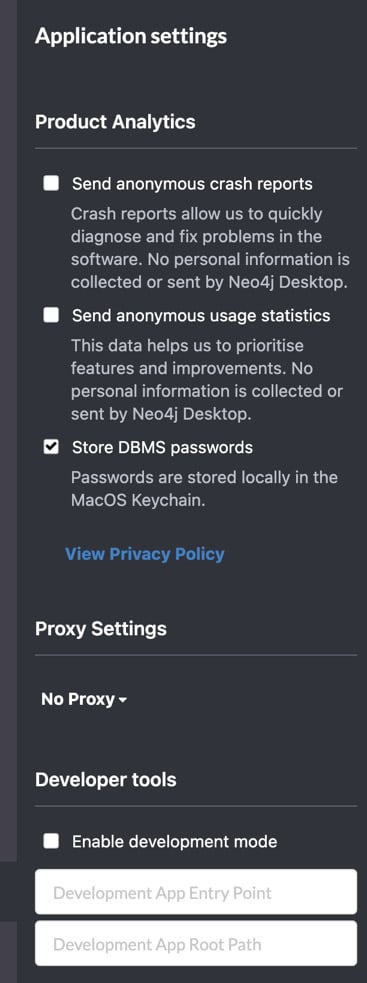
Task: Select the Product Analytics section heading
Action: click(115, 122)
